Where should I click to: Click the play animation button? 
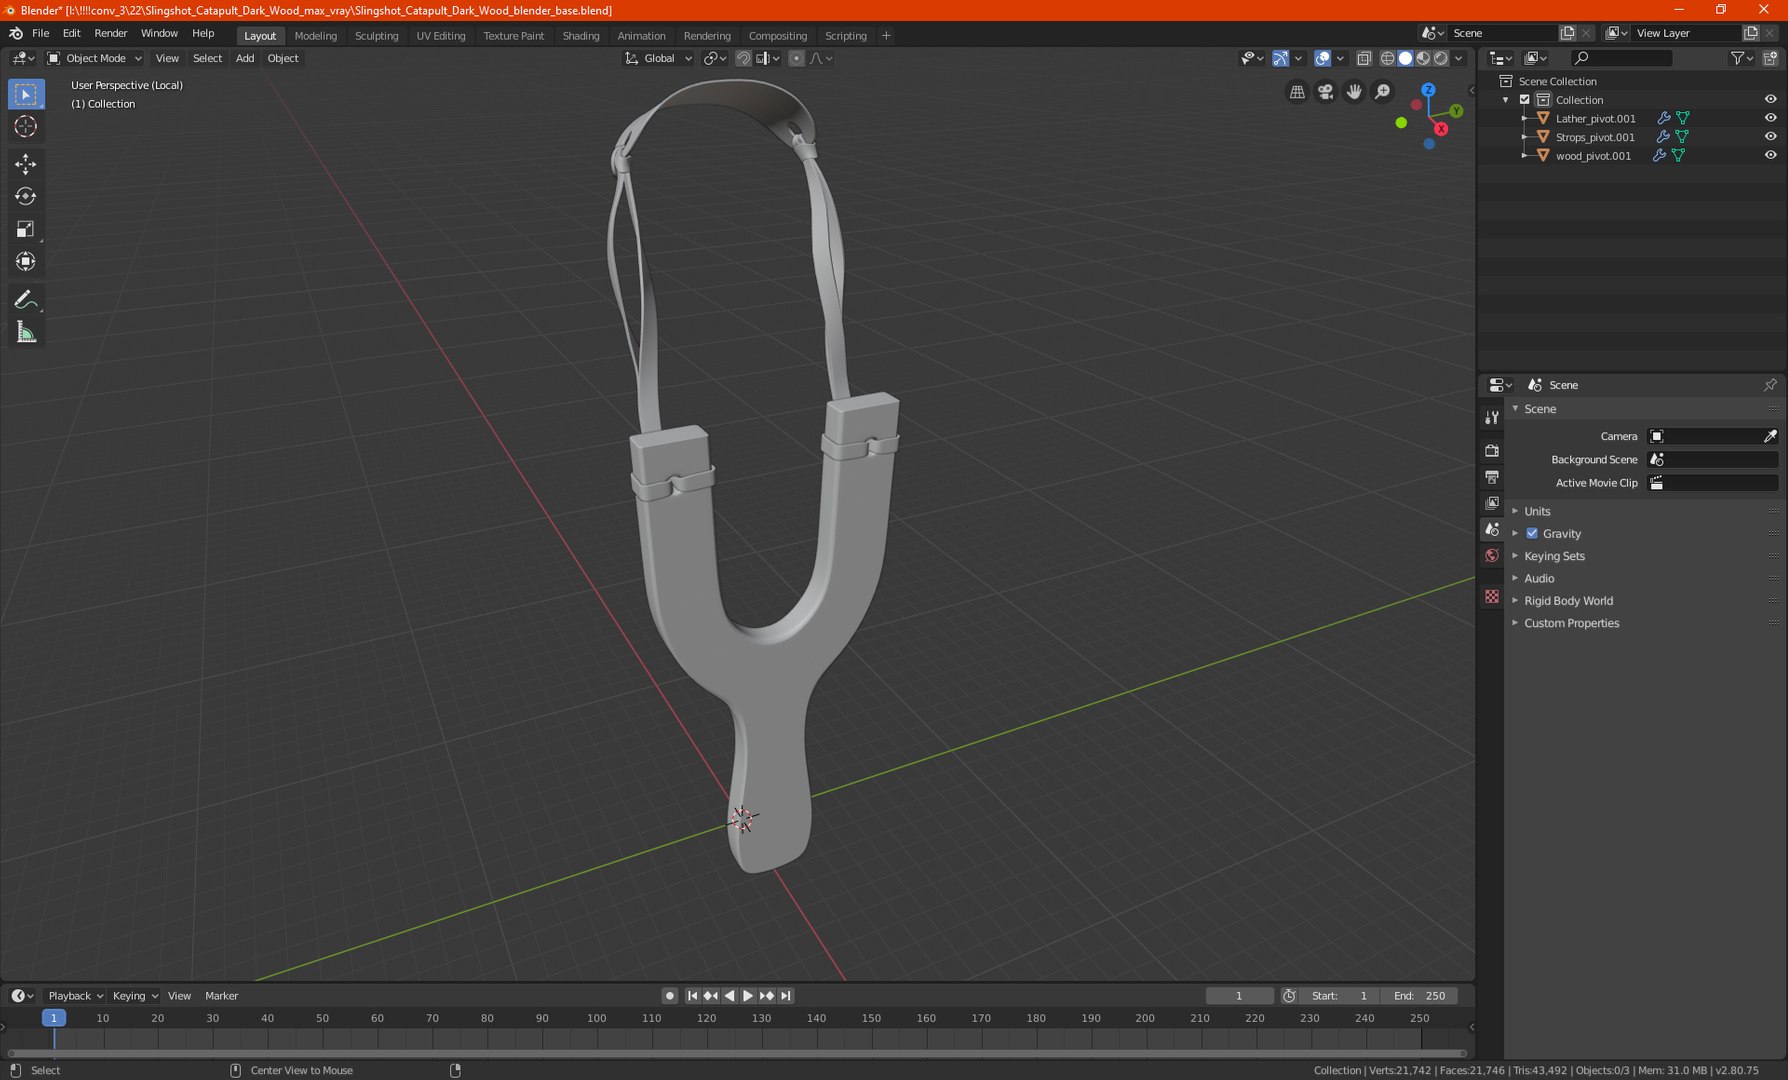coord(748,996)
